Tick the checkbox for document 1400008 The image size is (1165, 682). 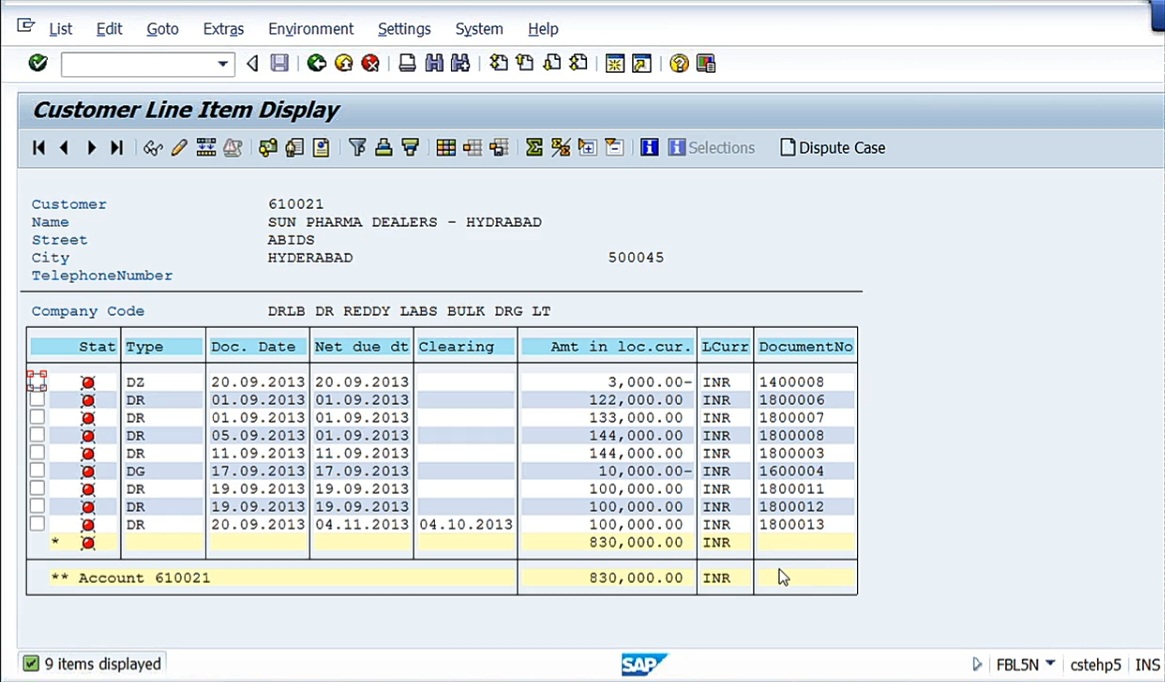(x=37, y=381)
